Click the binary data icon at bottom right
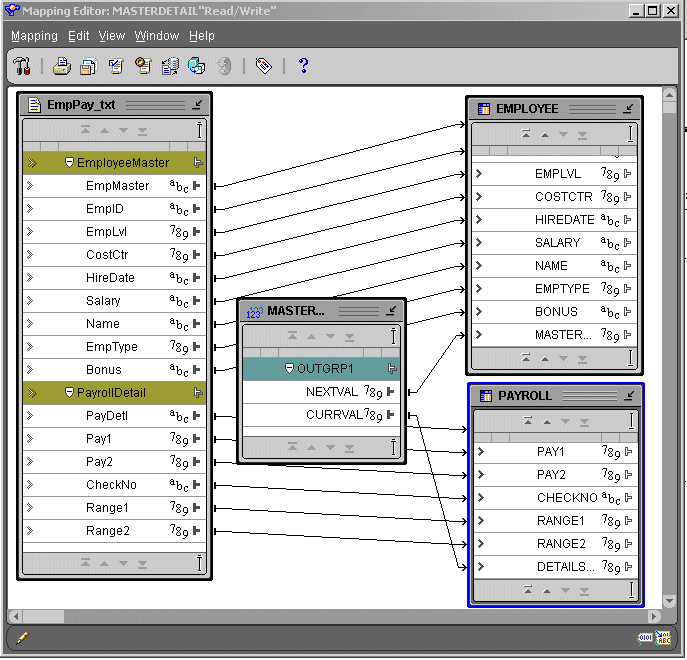This screenshot has width=687, height=660. [646, 638]
